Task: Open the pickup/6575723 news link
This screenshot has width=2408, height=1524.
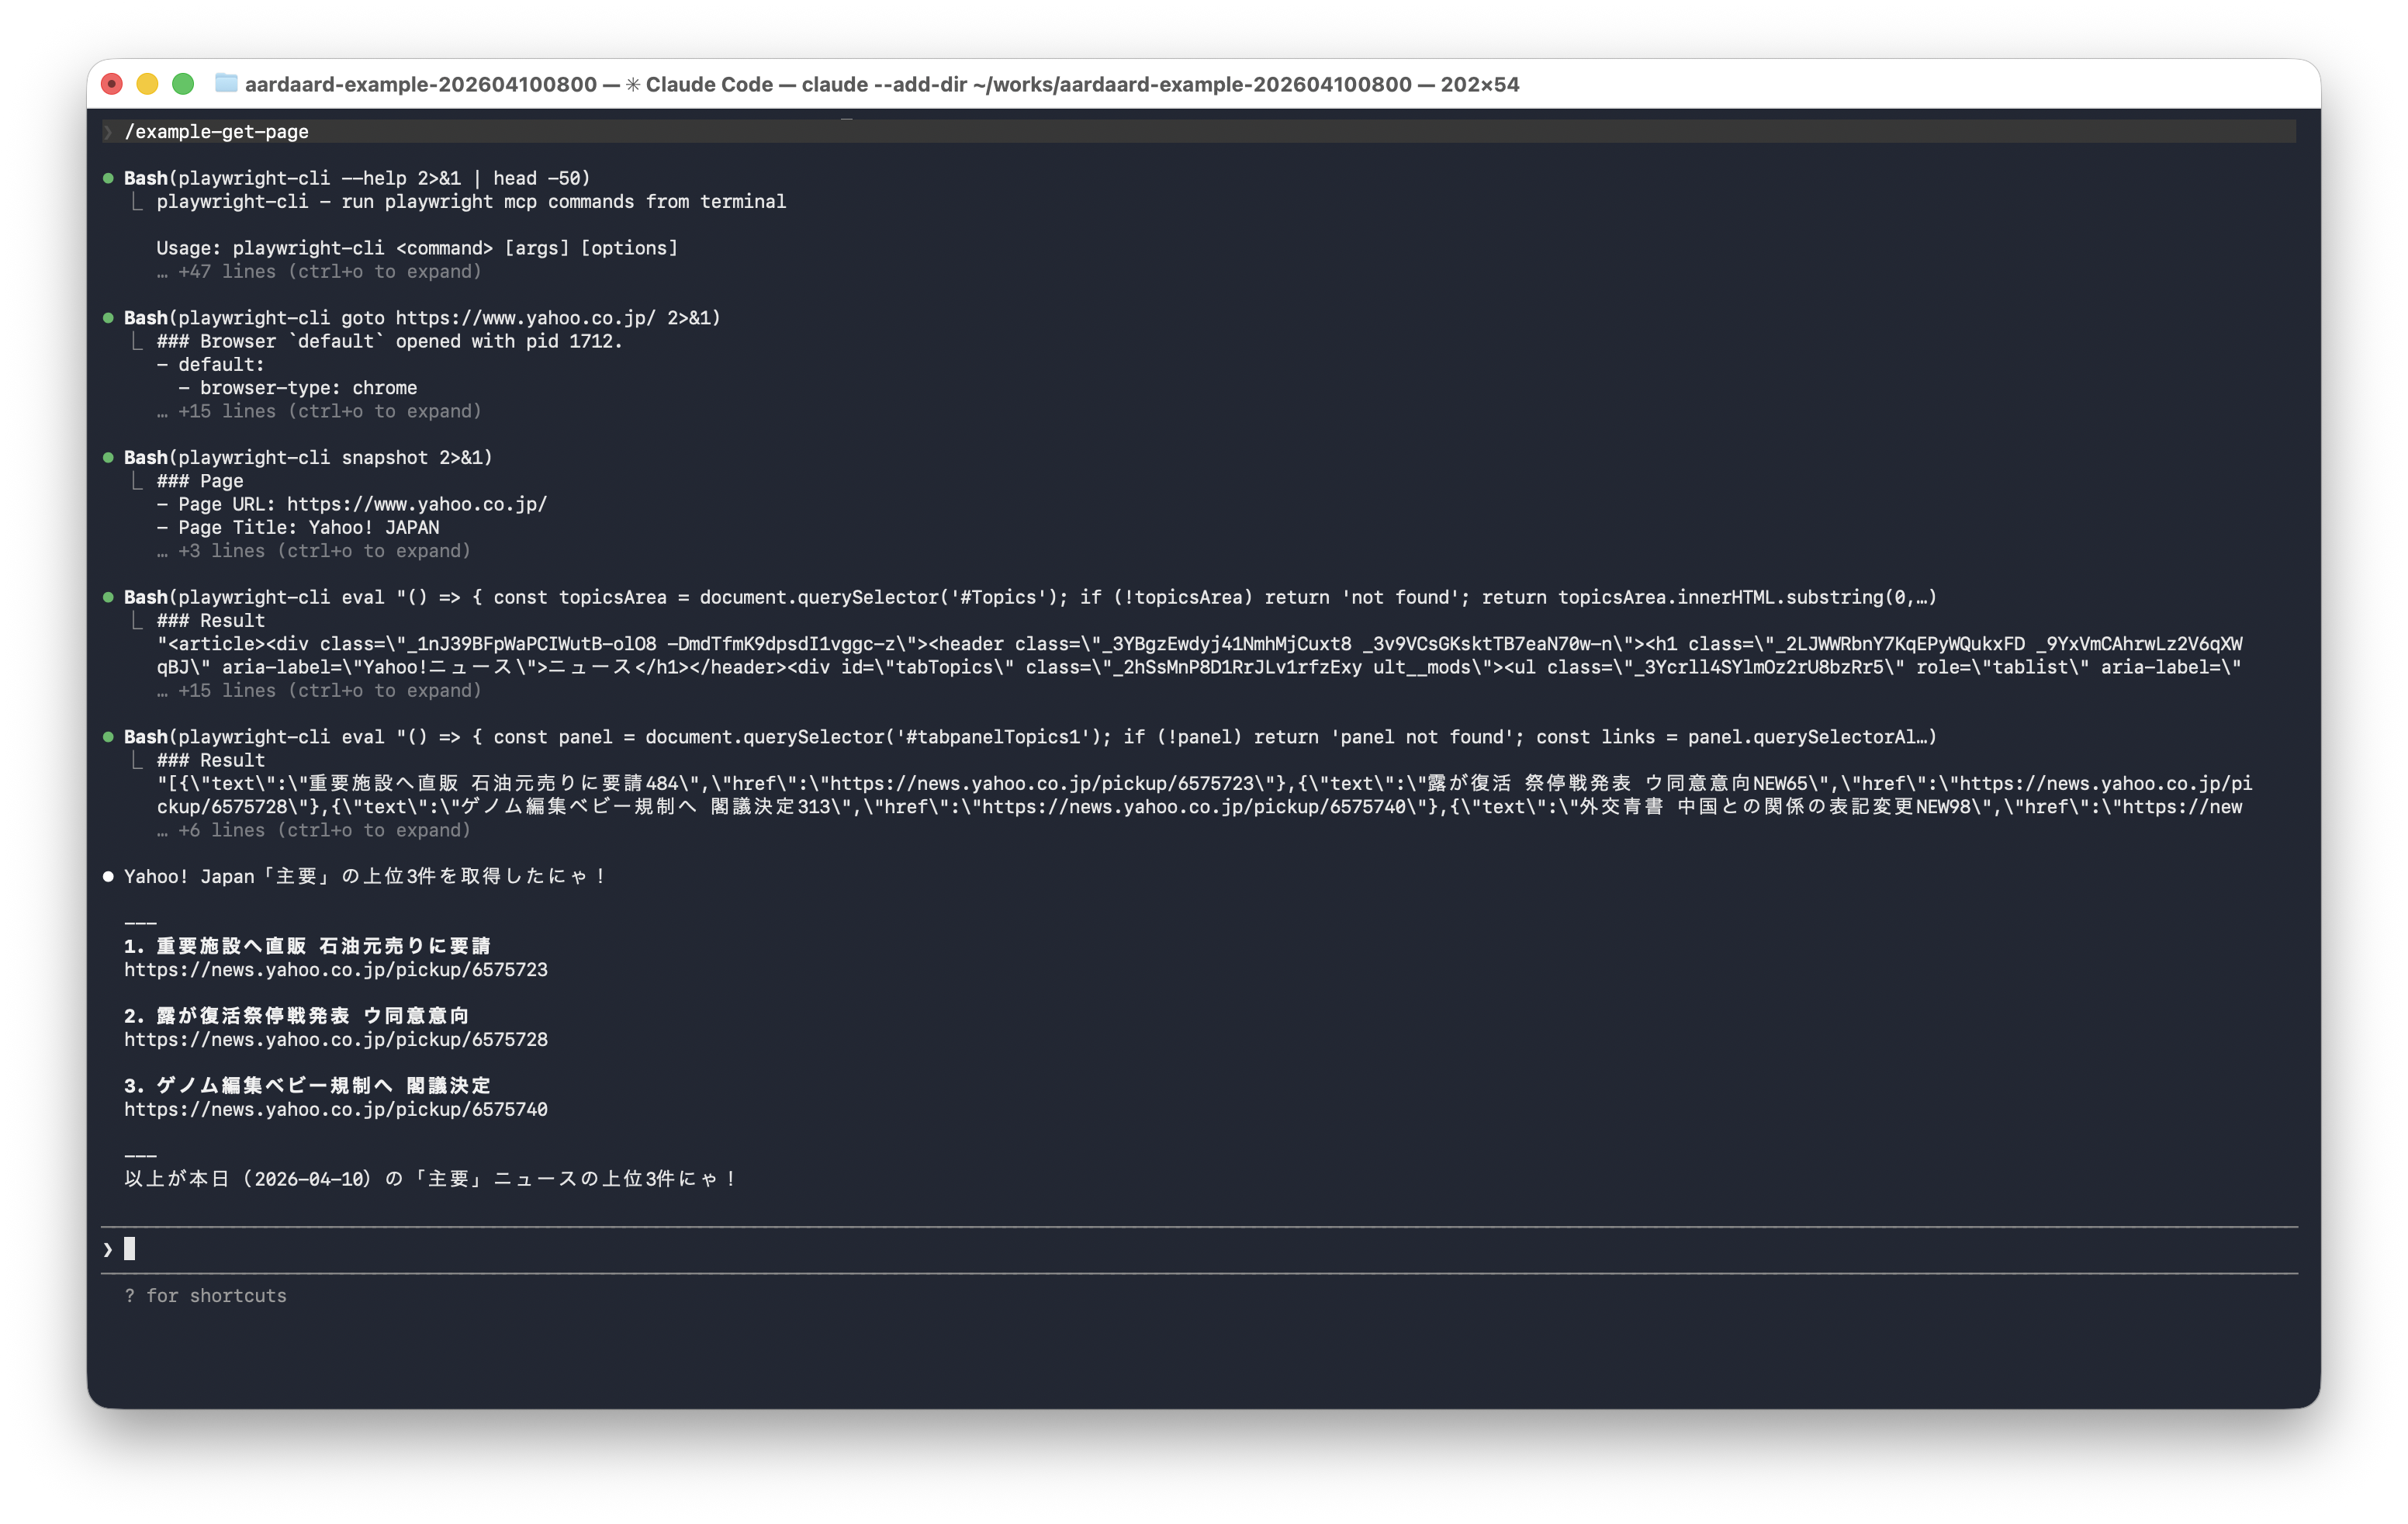Action: [335, 970]
